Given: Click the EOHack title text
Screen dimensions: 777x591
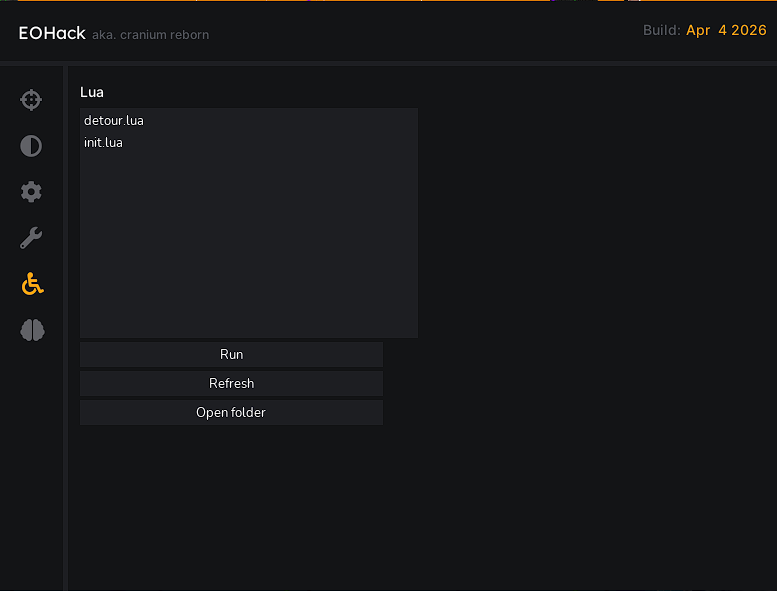Looking at the screenshot, I should (x=52, y=33).
